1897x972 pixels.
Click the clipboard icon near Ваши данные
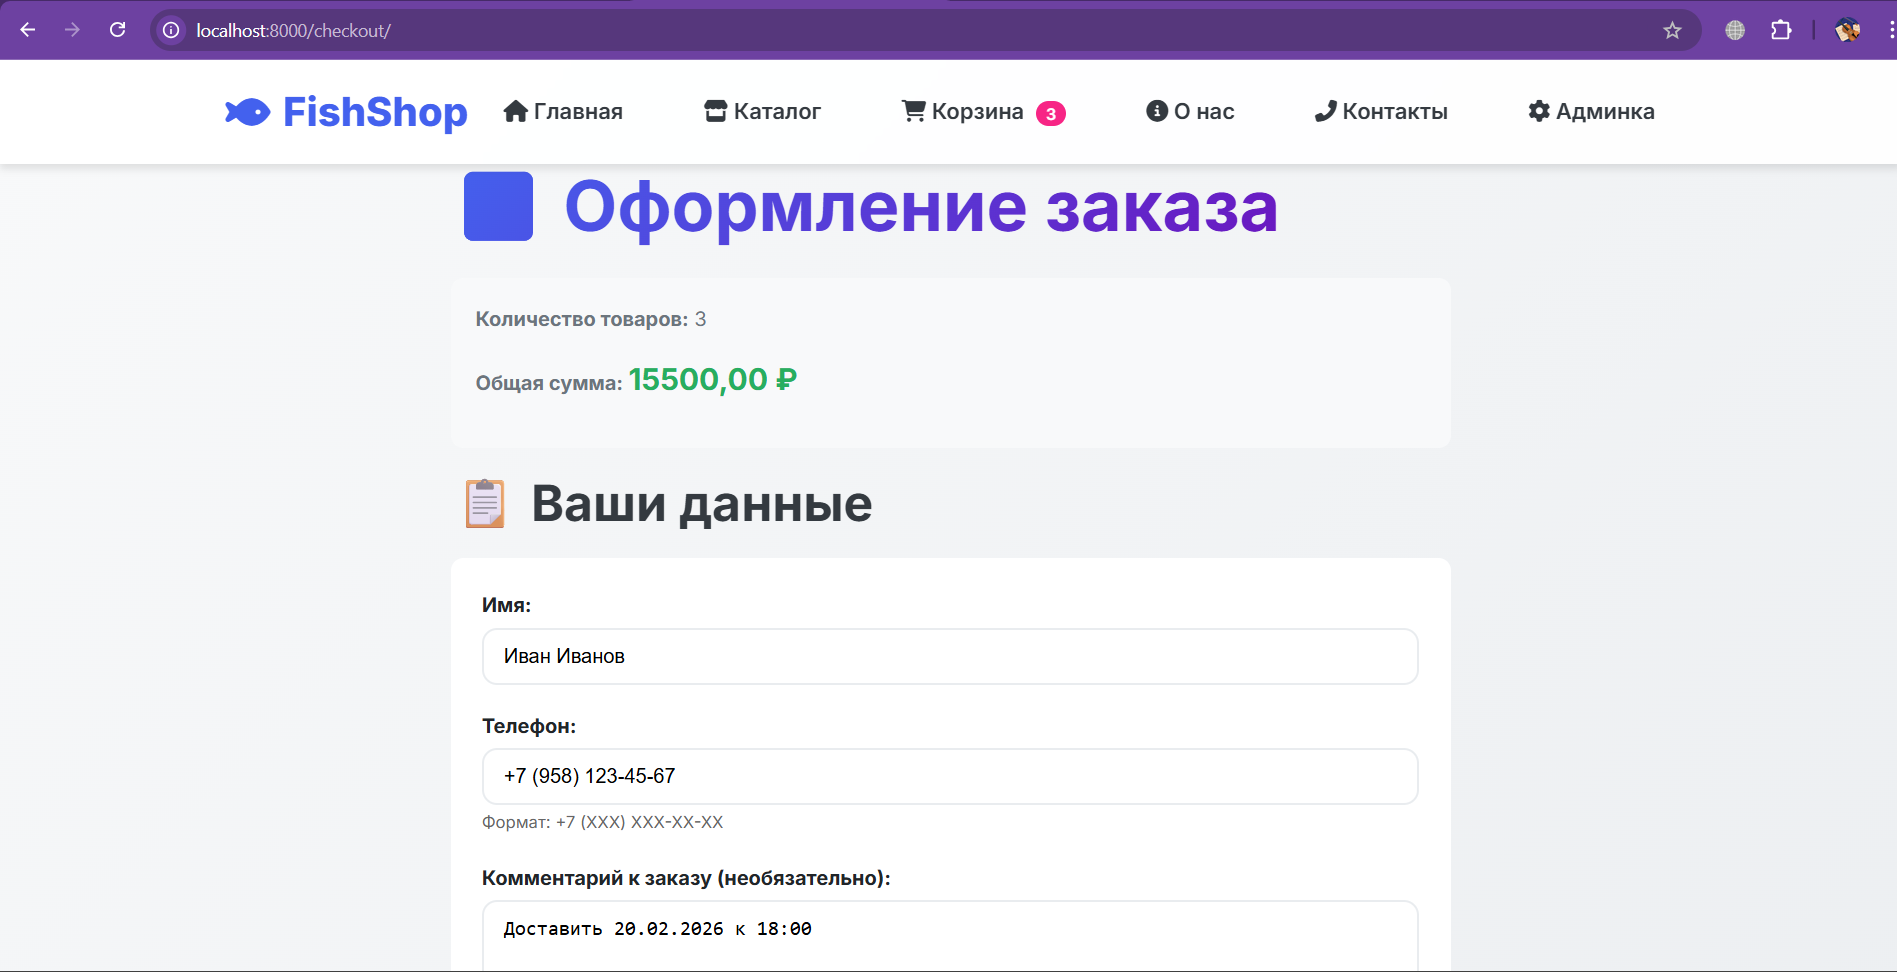pos(485,504)
